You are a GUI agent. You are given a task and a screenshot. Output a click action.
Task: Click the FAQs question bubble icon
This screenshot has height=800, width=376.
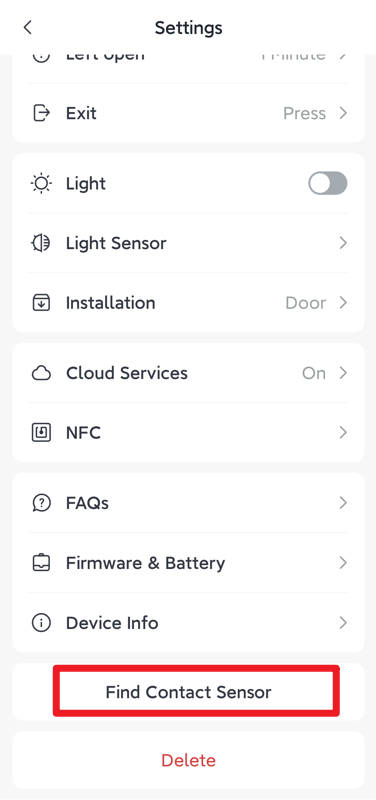41,504
